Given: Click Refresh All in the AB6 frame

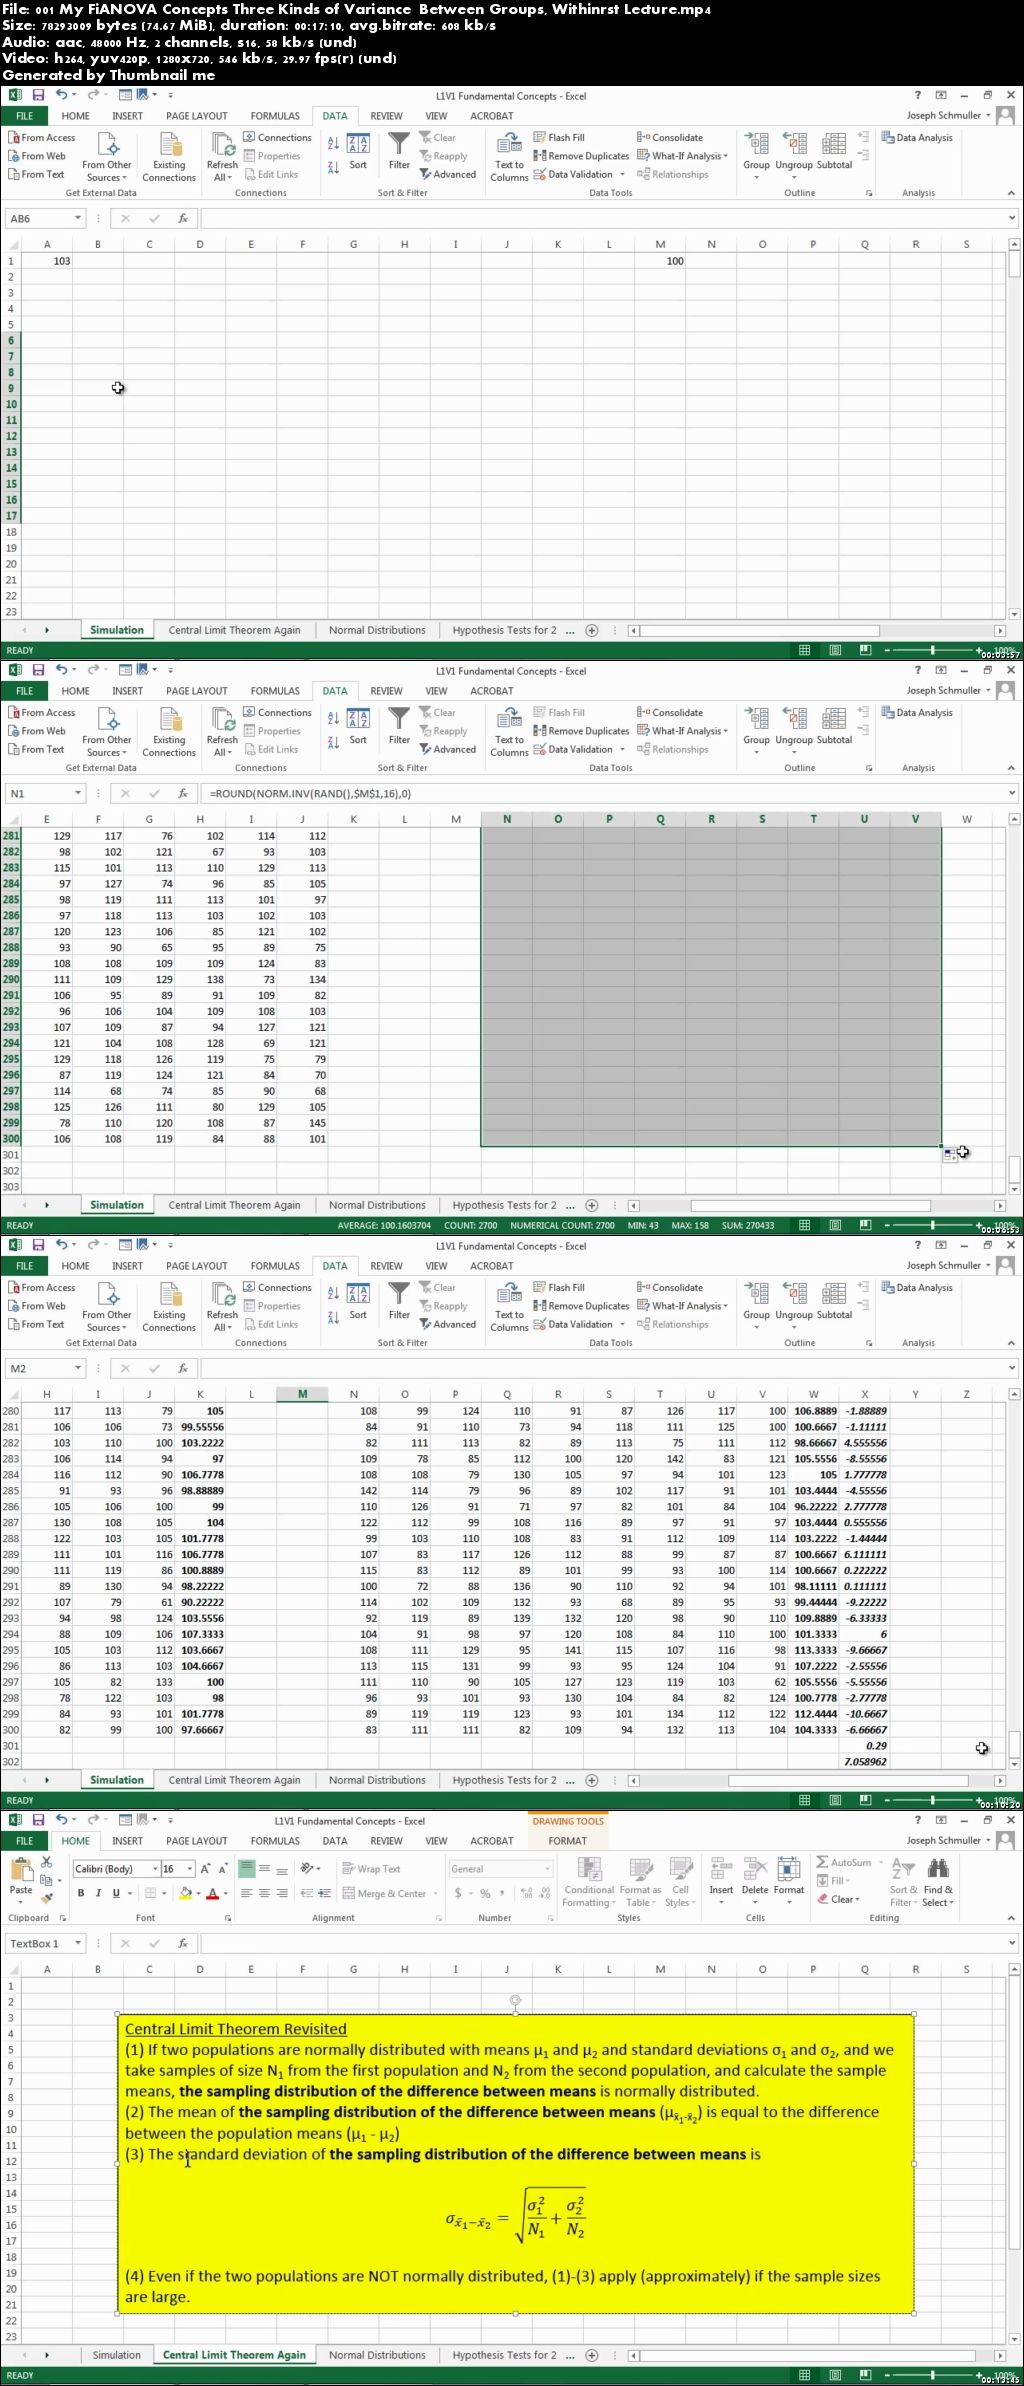Looking at the screenshot, I should 222,157.
